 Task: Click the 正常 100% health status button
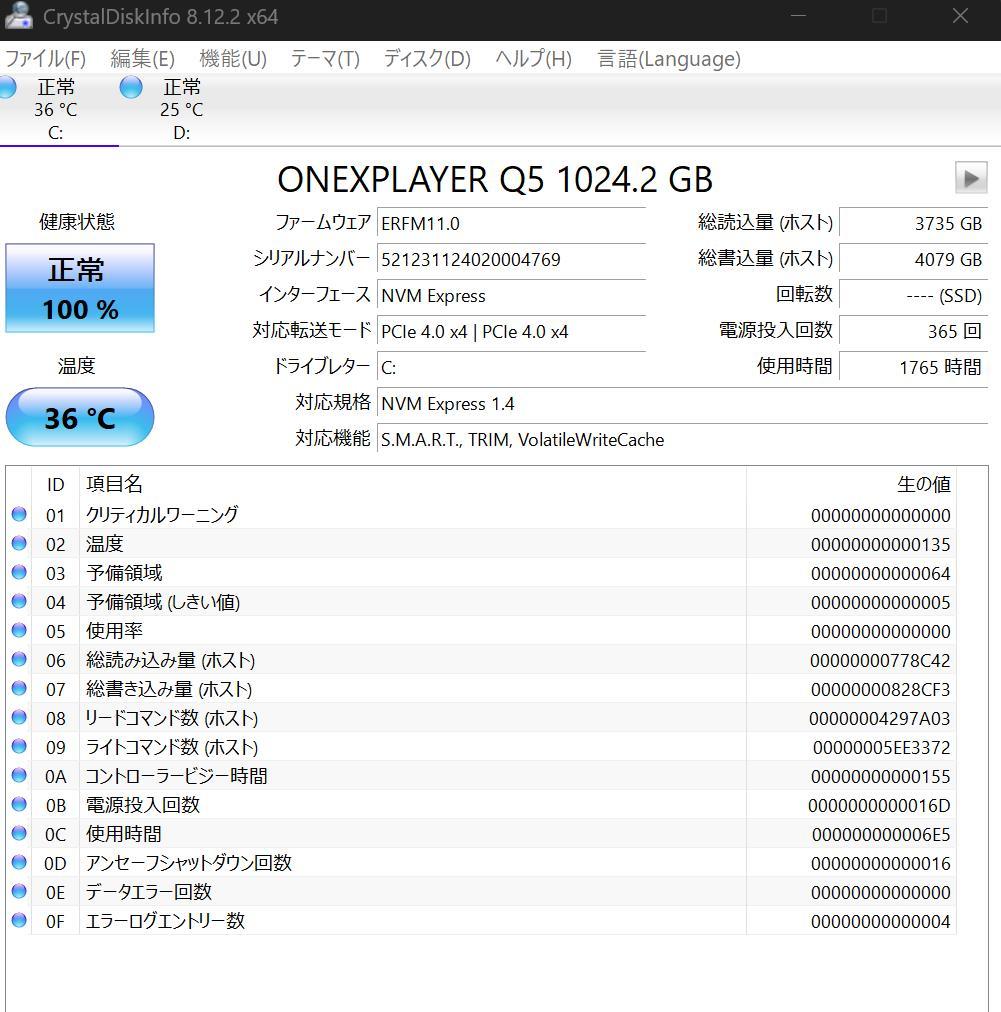click(80, 288)
